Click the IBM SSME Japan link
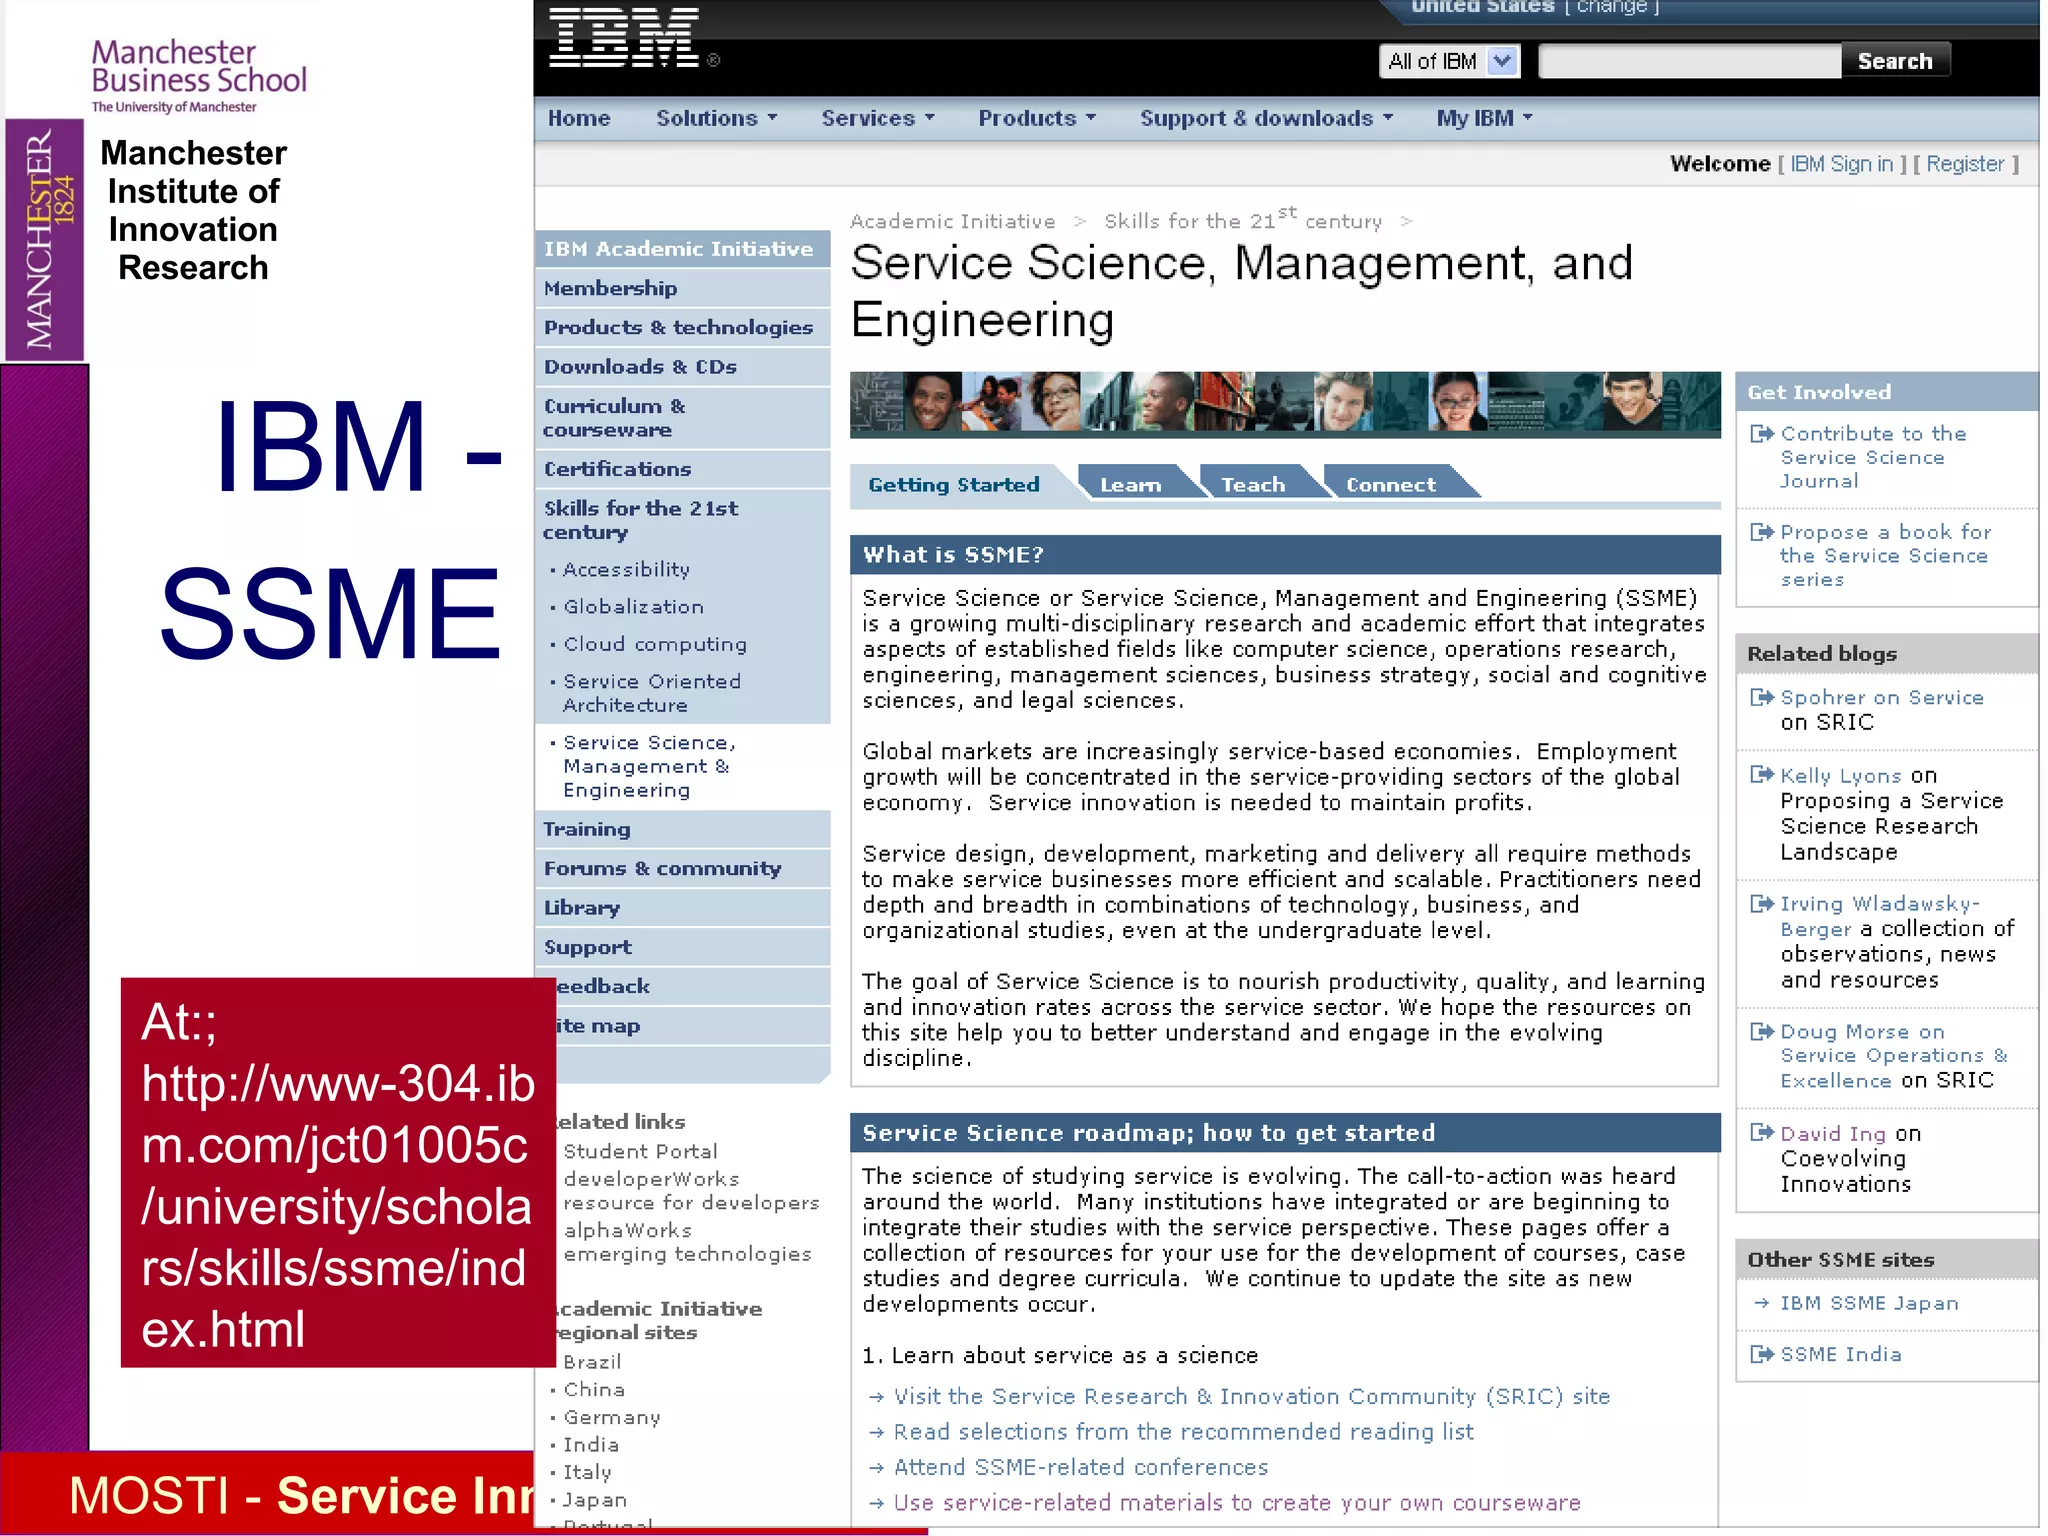Image resolution: width=2048 pixels, height=1536 pixels. (x=1869, y=1304)
